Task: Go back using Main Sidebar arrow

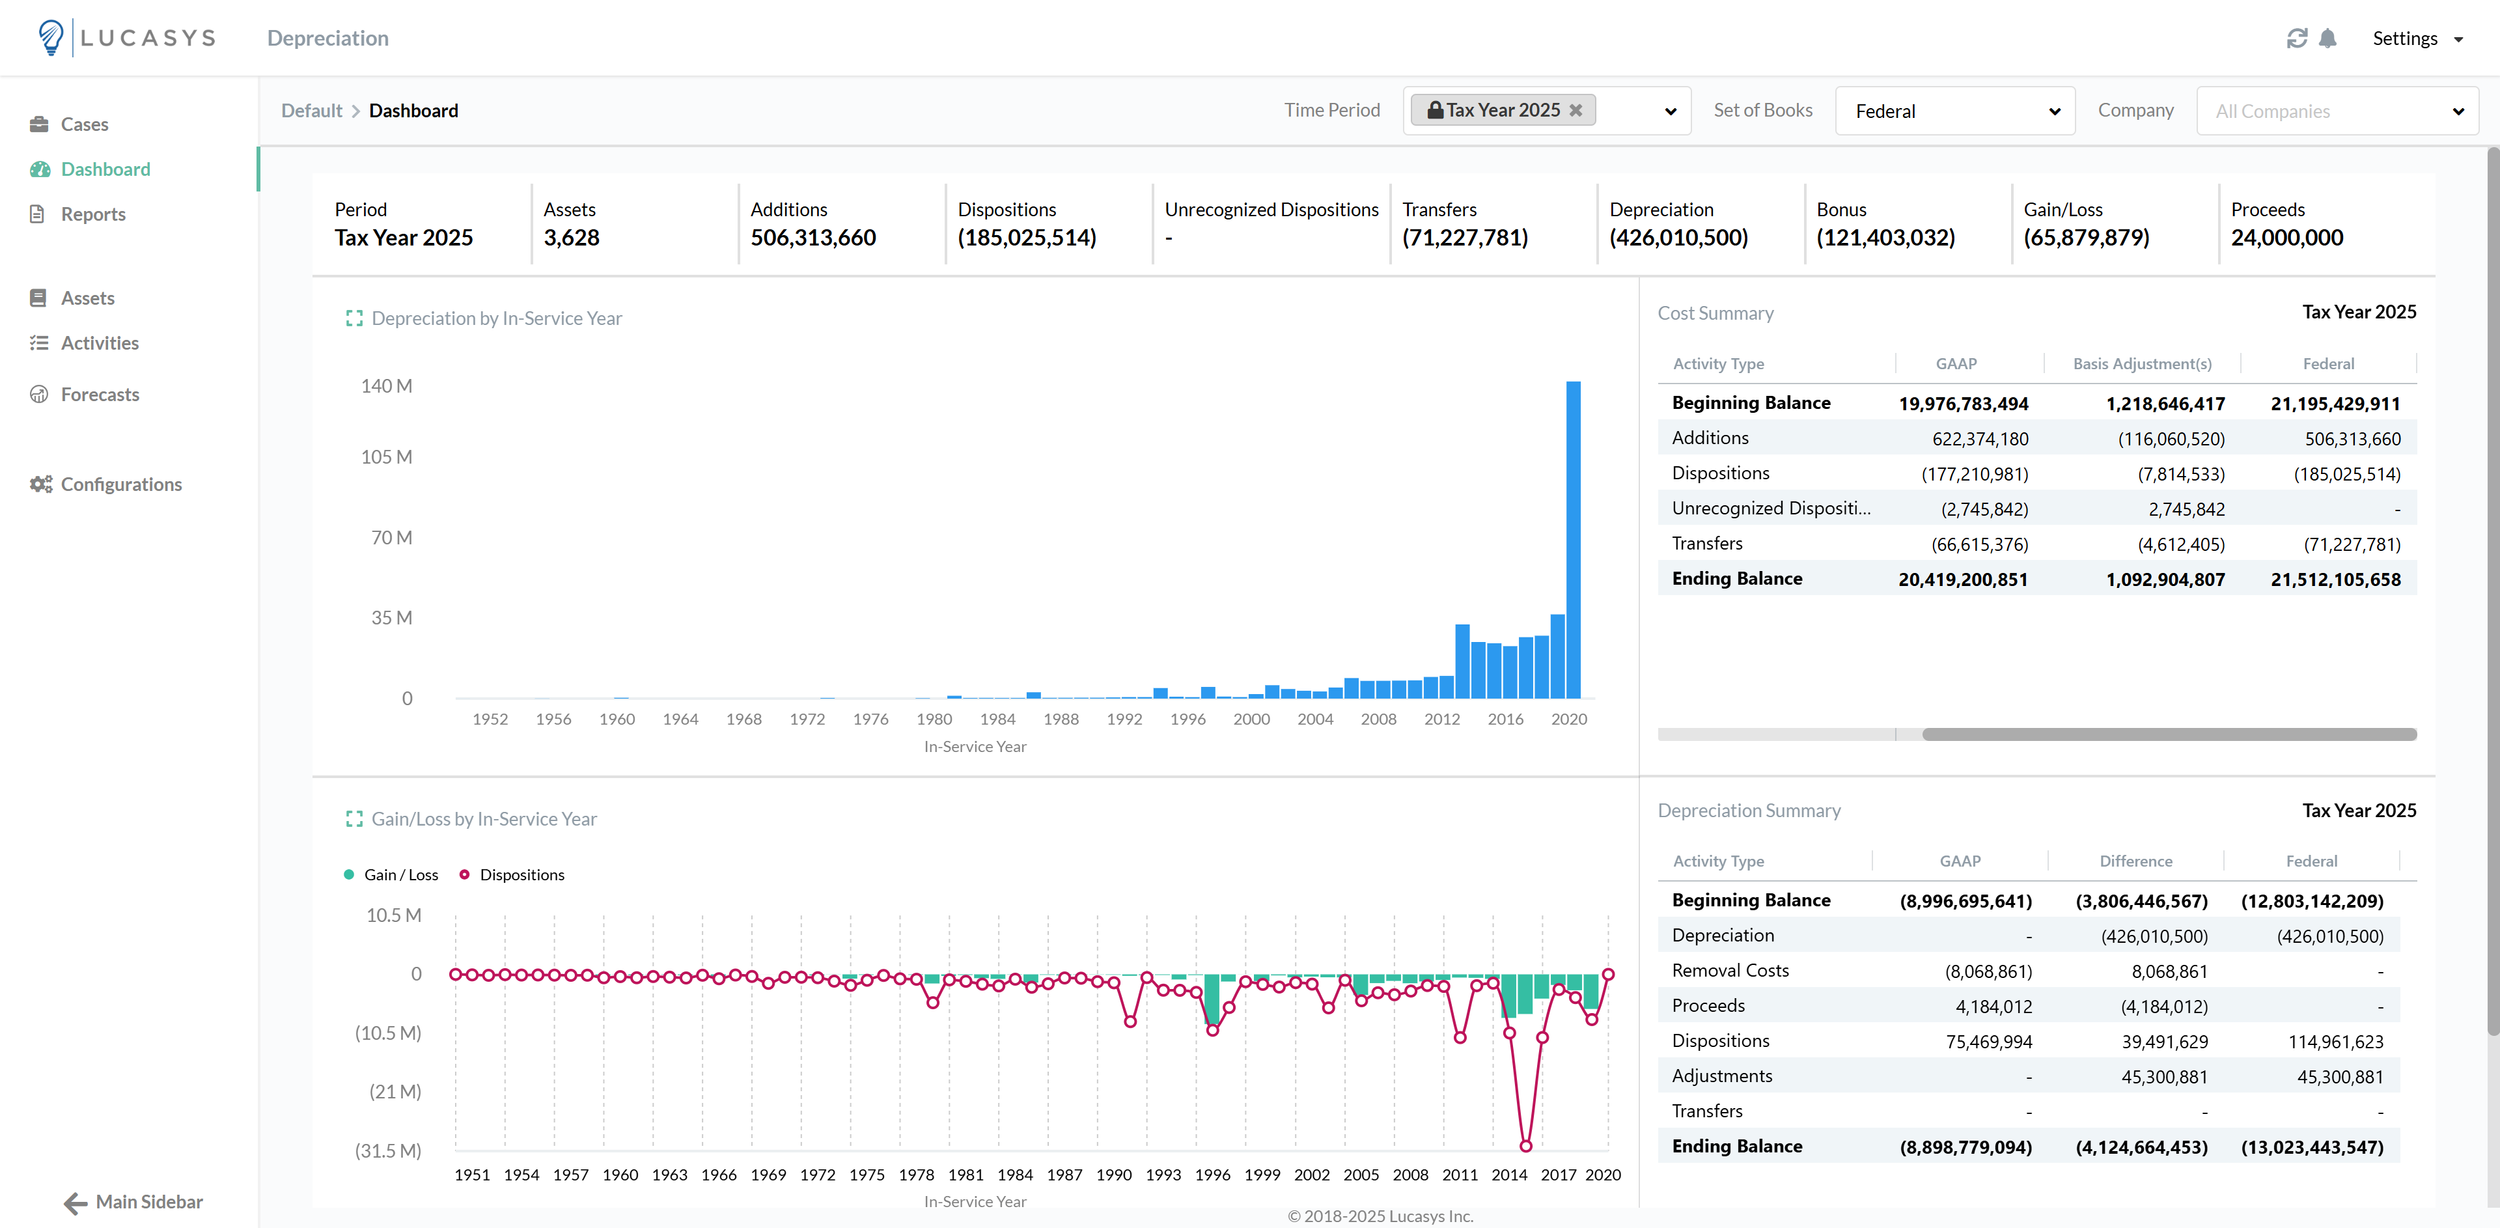Action: (x=76, y=1203)
